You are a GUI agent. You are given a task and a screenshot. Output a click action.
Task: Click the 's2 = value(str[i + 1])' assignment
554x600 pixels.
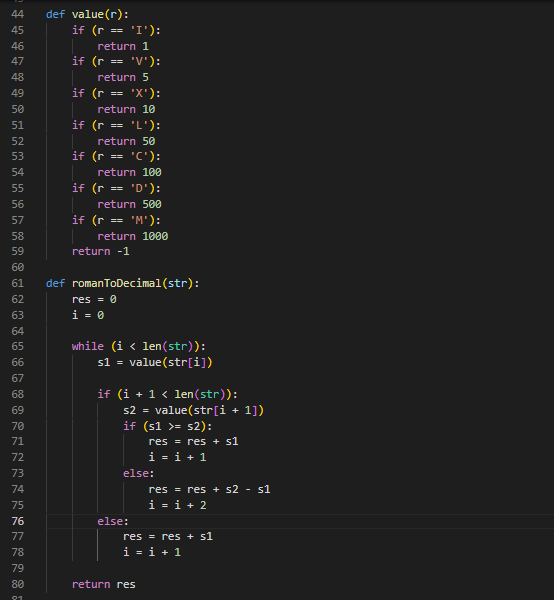(x=193, y=410)
